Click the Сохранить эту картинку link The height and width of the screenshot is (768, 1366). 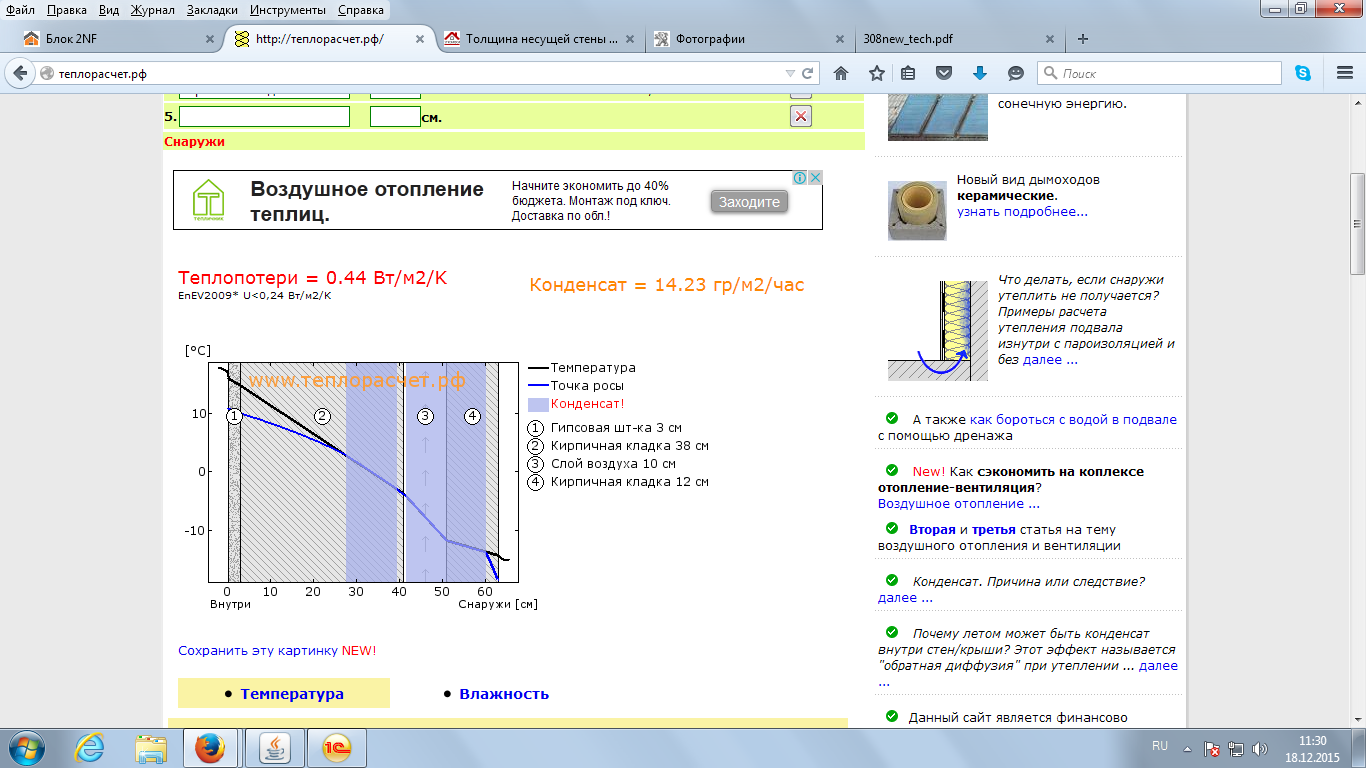[258, 650]
